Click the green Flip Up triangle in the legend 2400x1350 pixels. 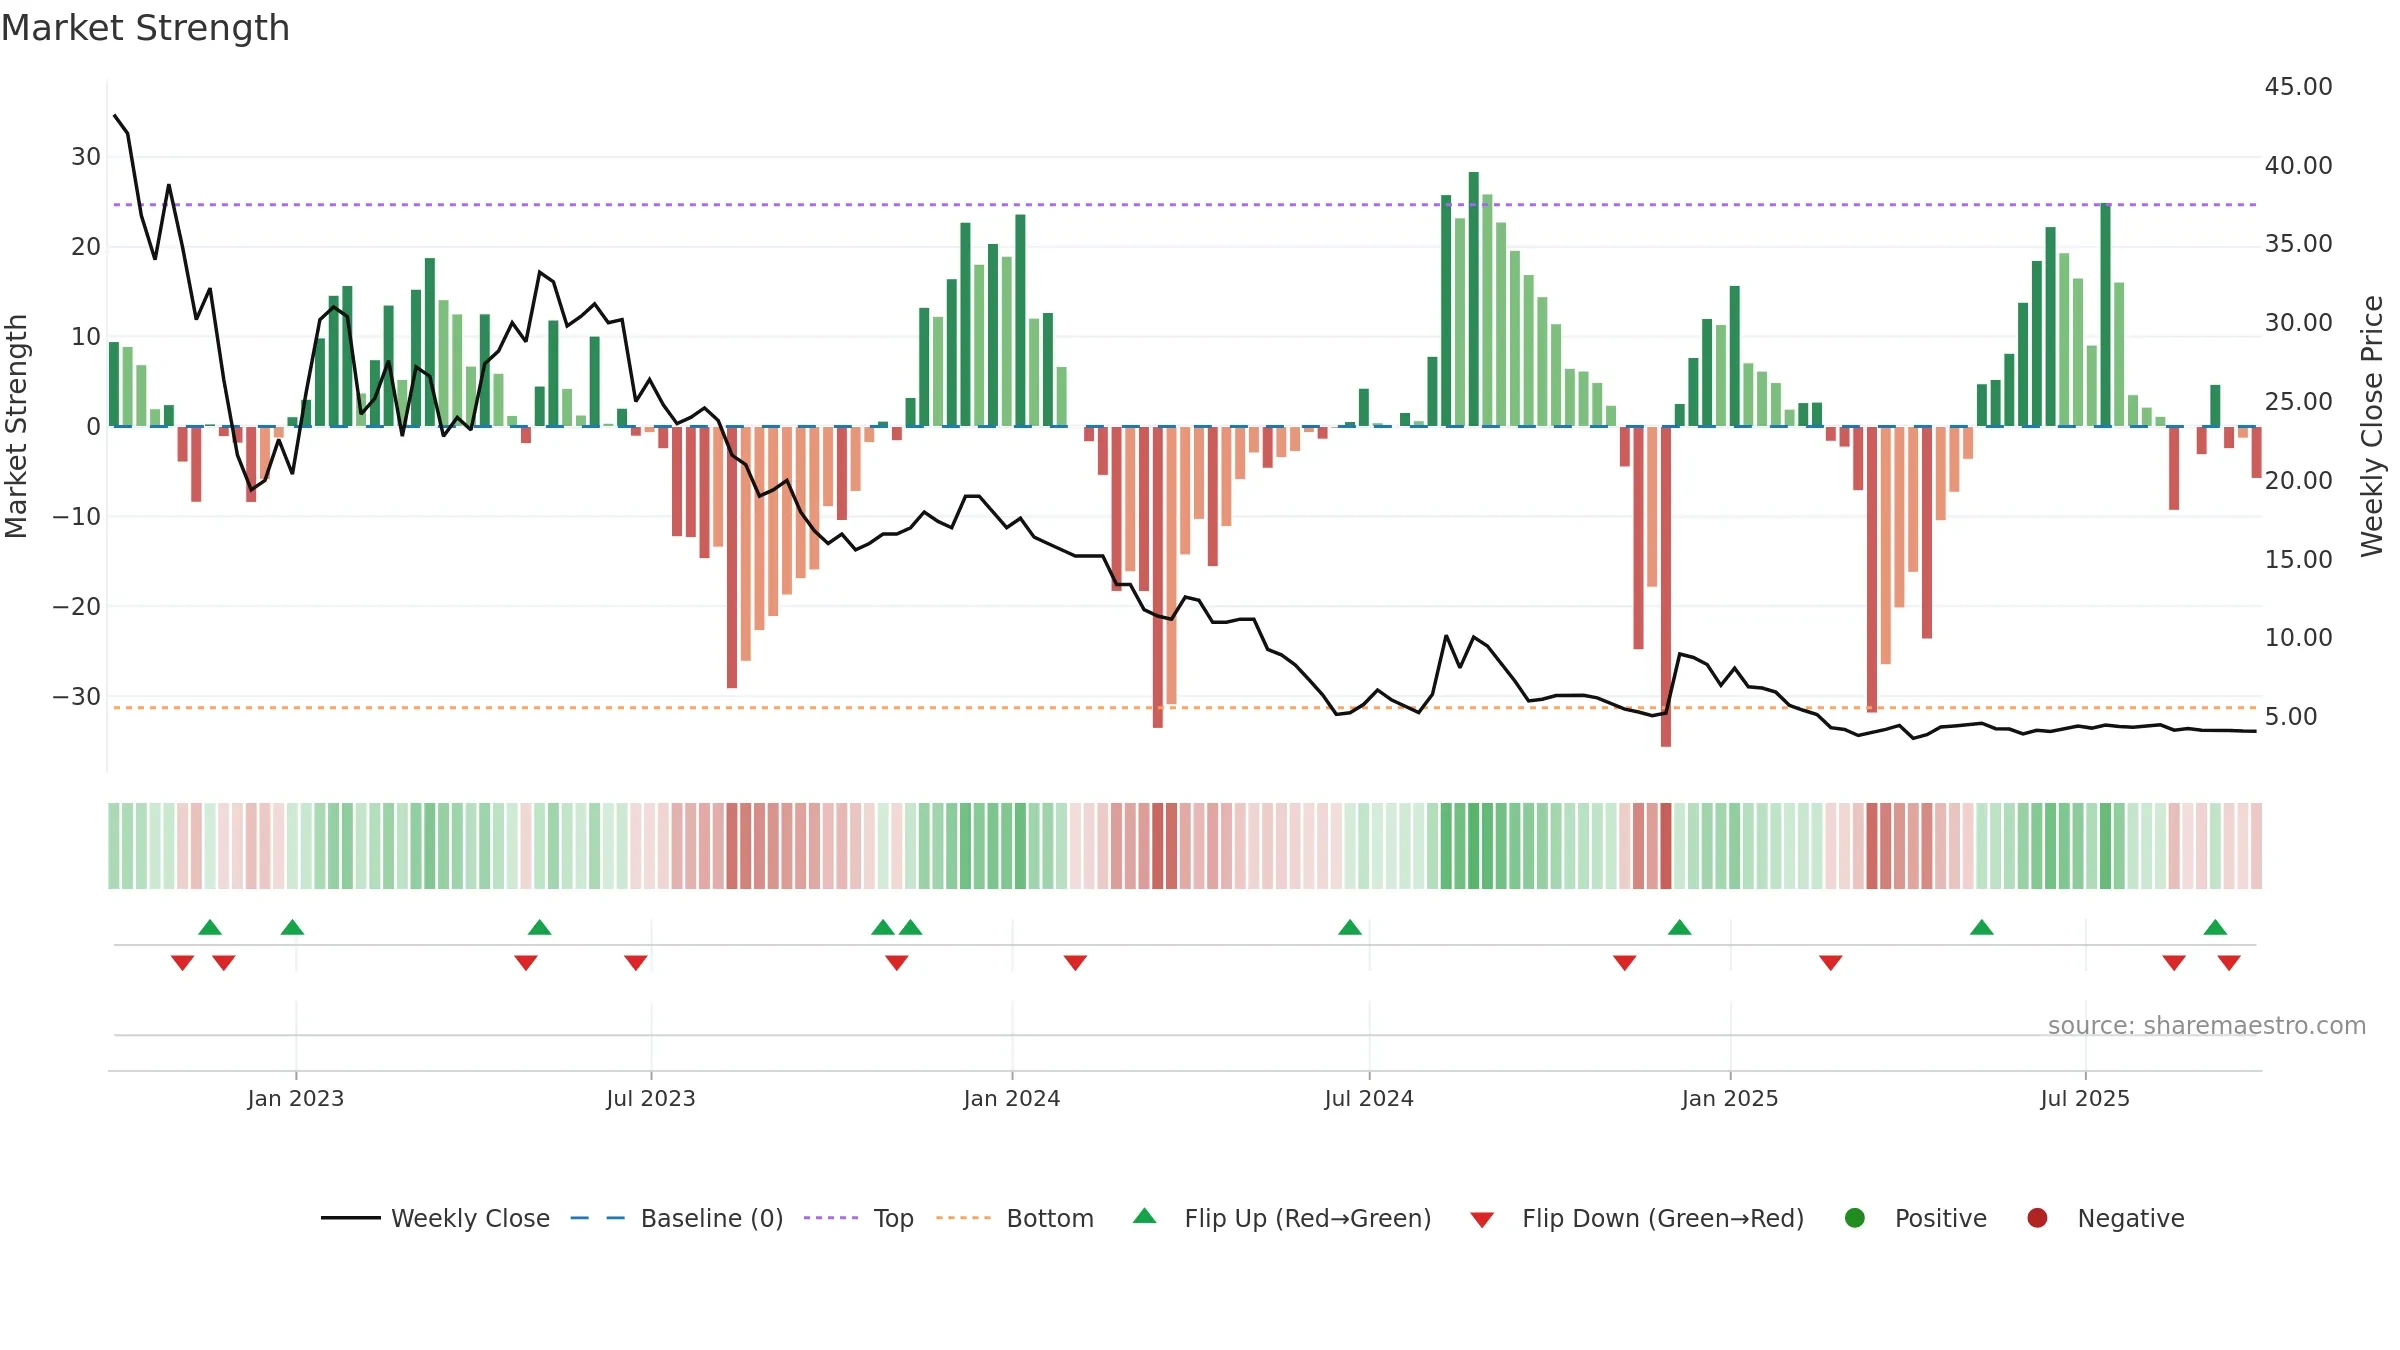pyautogui.click(x=1145, y=1216)
